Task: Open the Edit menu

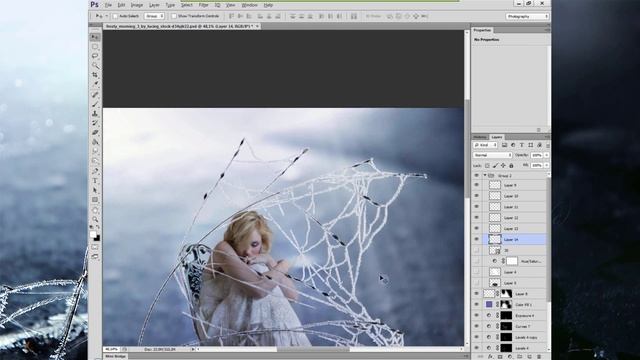Action: pos(121,5)
